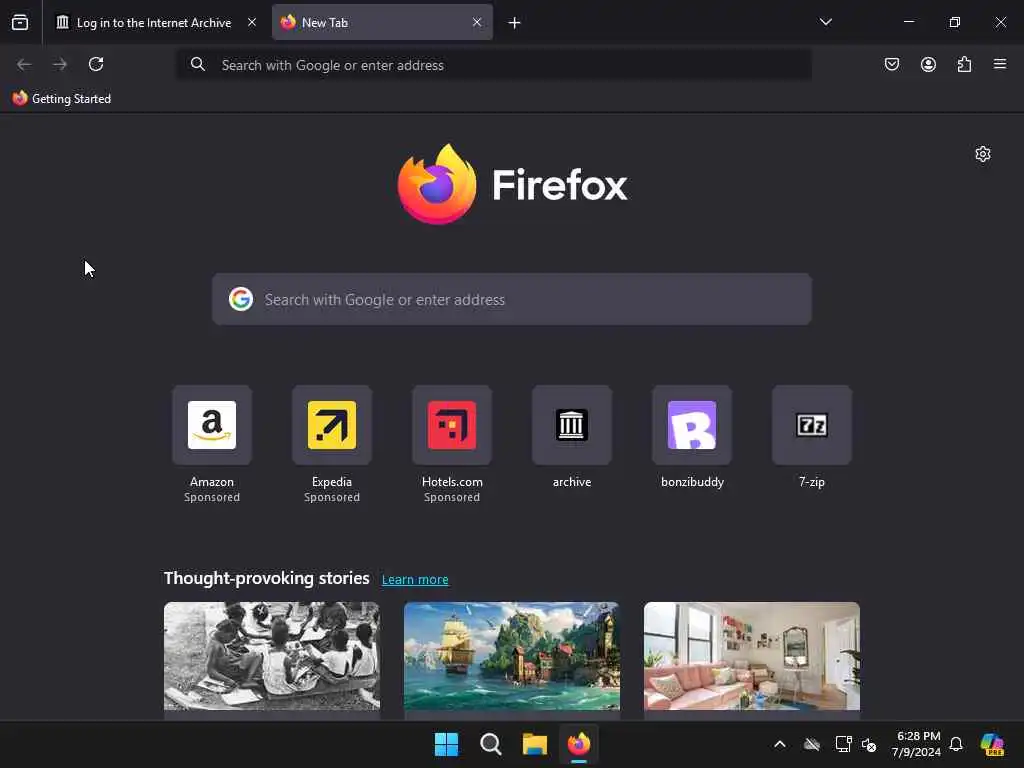Click the Google logo in search box
This screenshot has height=768, width=1024.
tap(241, 299)
